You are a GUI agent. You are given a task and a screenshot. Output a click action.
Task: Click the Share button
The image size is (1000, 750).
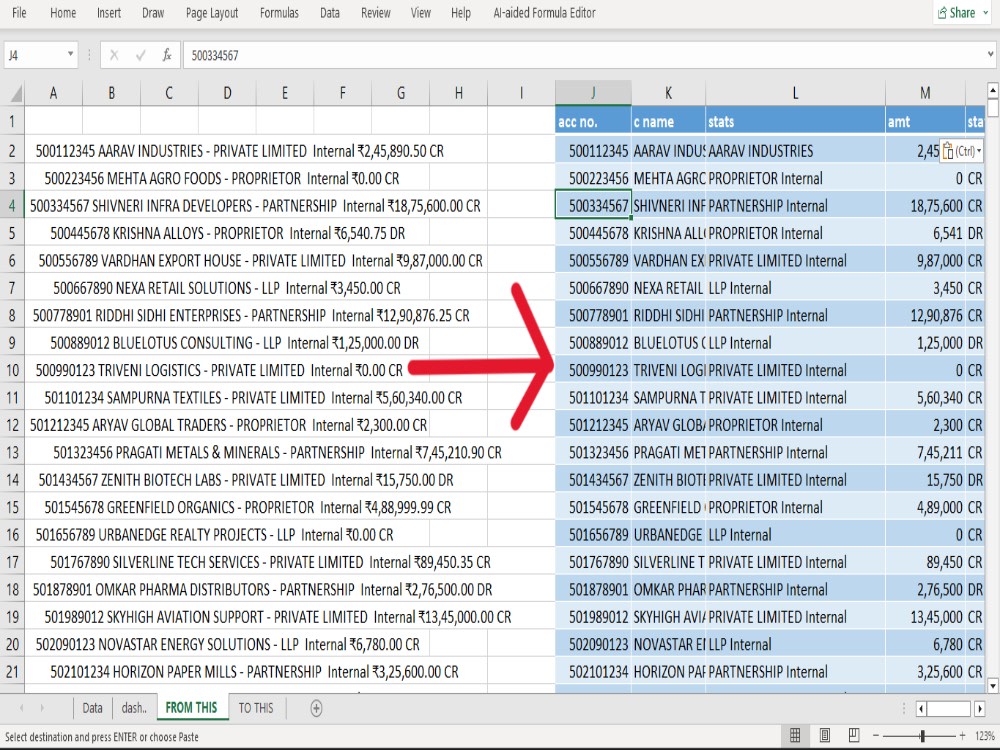tap(962, 13)
